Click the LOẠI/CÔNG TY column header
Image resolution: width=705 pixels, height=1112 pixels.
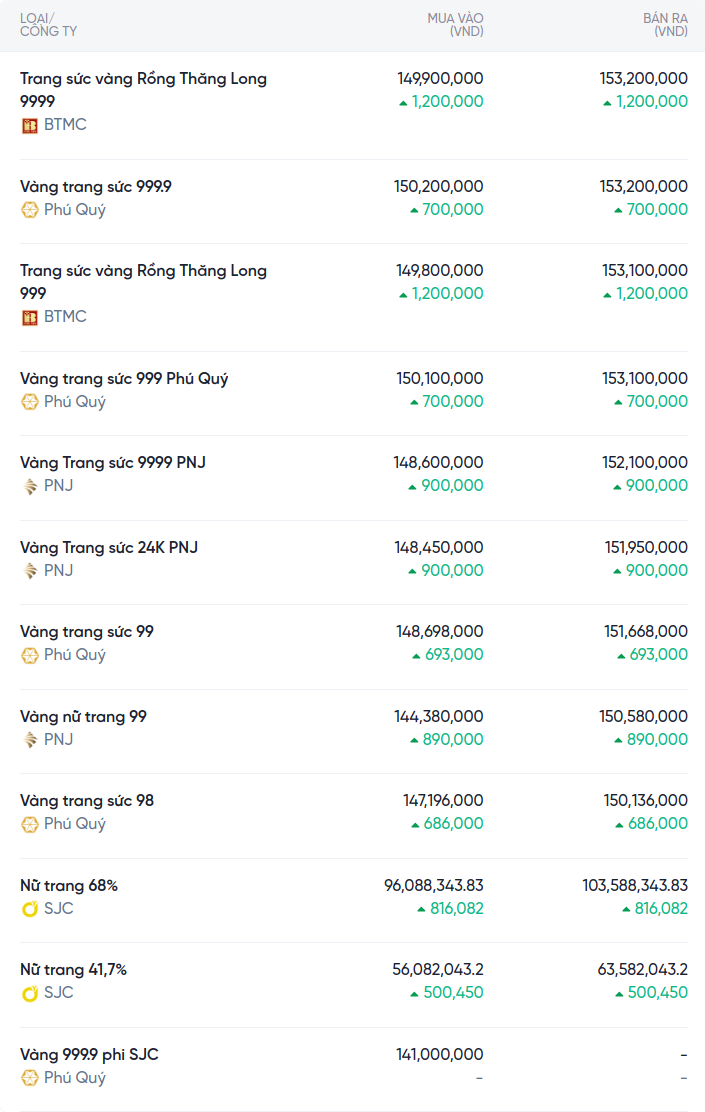coord(48,25)
